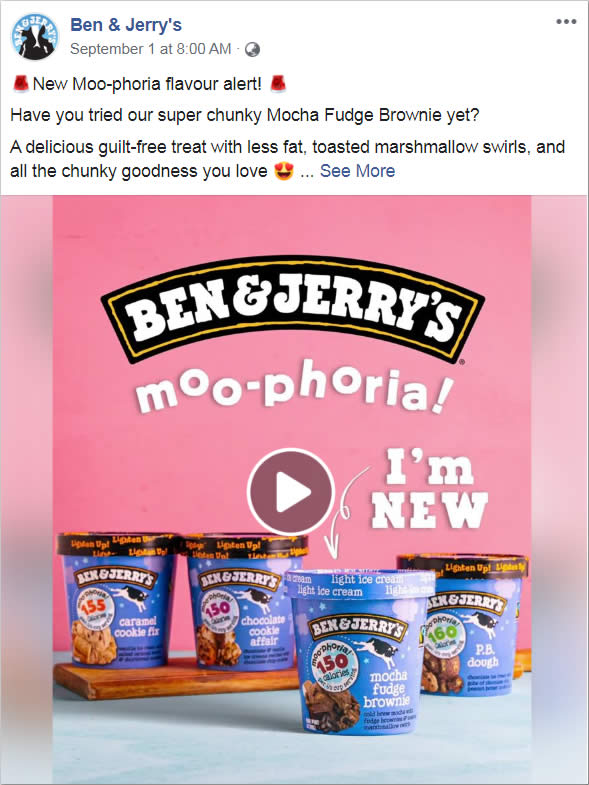
Task: Click the first siren emoji before New
Action: 21,84
